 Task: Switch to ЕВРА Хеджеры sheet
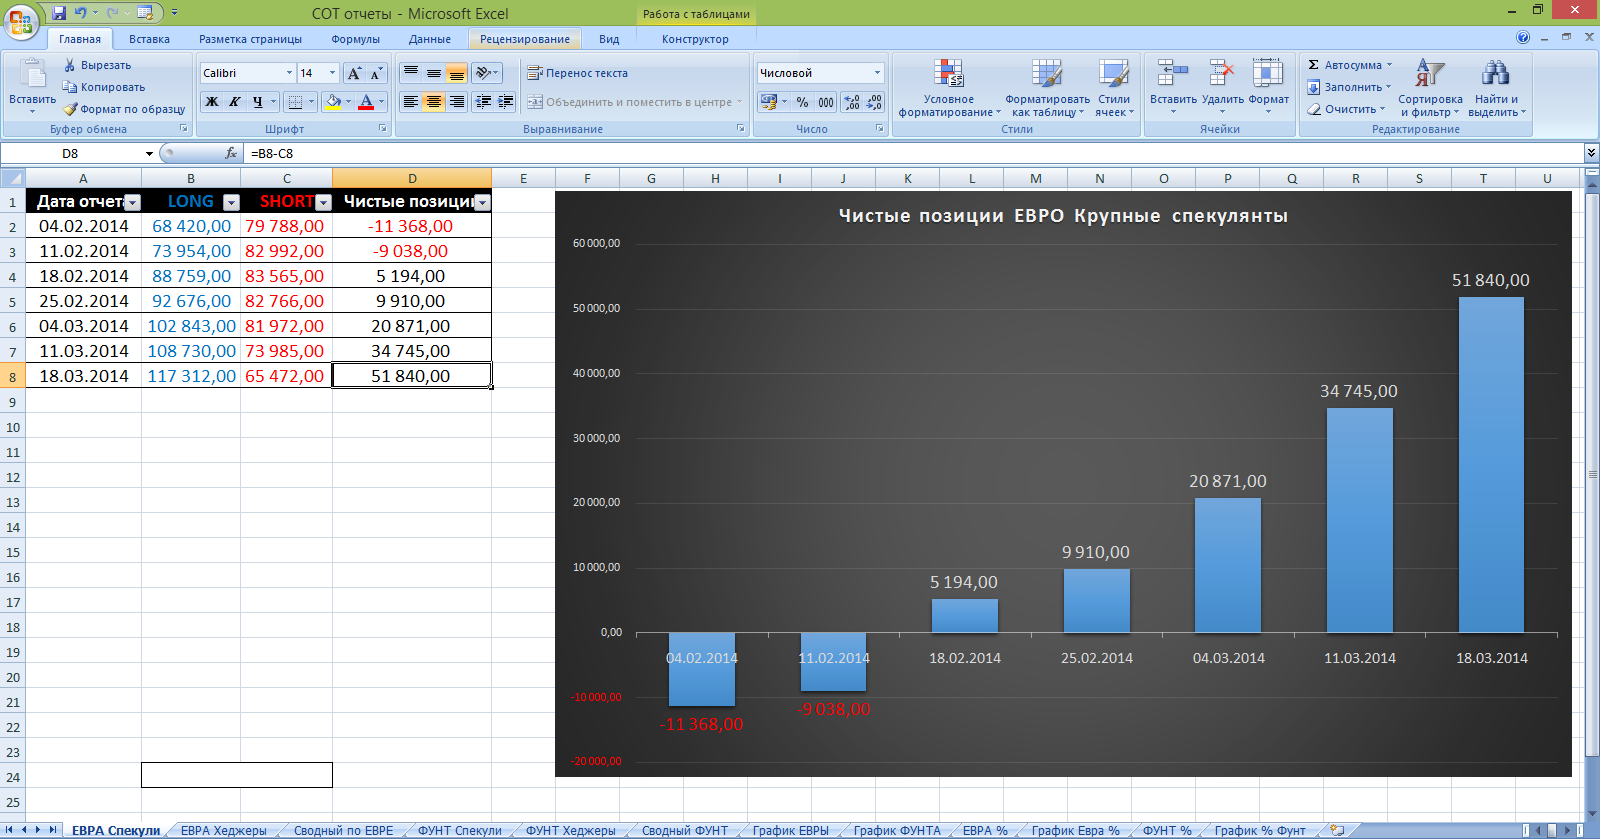pyautogui.click(x=224, y=831)
